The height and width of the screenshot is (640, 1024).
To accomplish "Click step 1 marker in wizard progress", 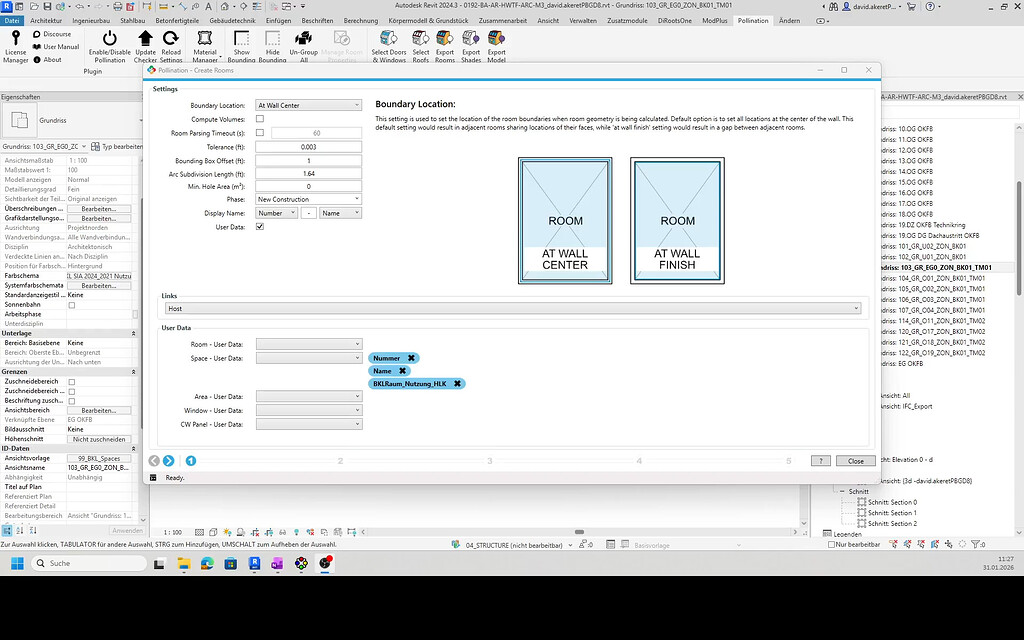I will tap(191, 461).
